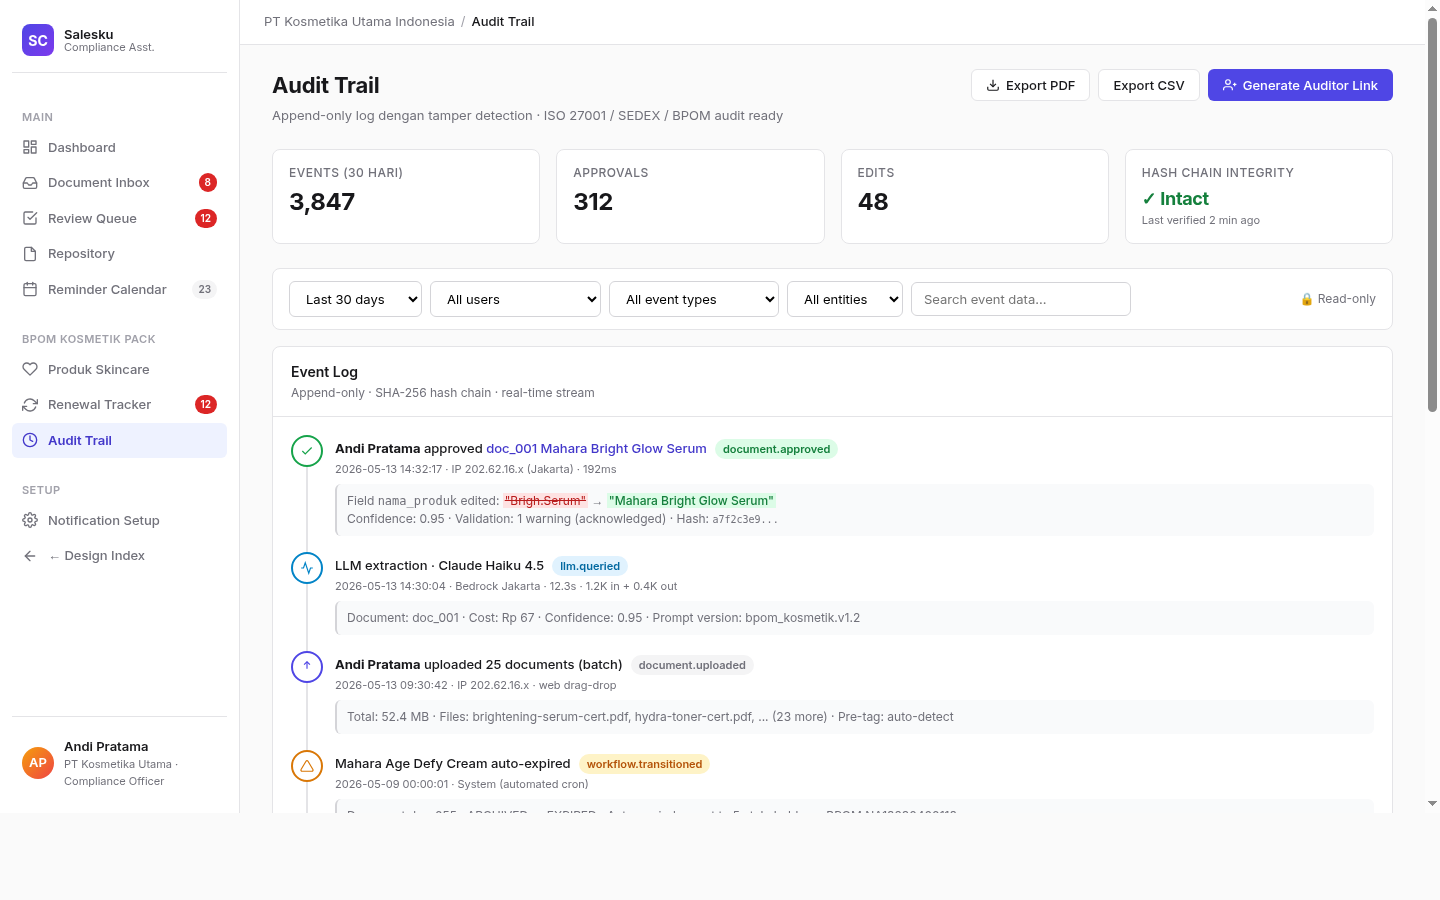This screenshot has width=1440, height=900.
Task: Go to Renewal Tracker page
Action: point(119,405)
